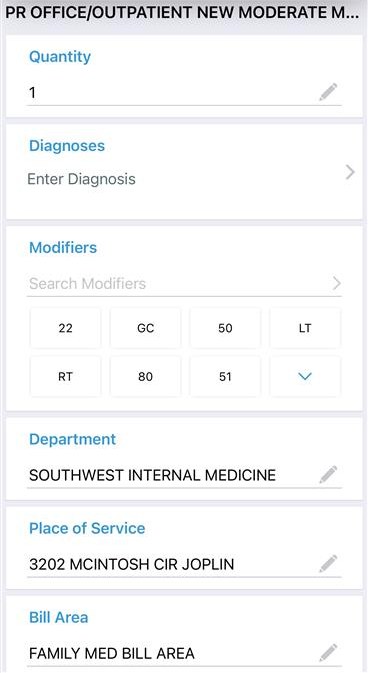
Task: Tap SOUTHWEST INTERNAL MEDICINE department value
Action: coord(152,475)
